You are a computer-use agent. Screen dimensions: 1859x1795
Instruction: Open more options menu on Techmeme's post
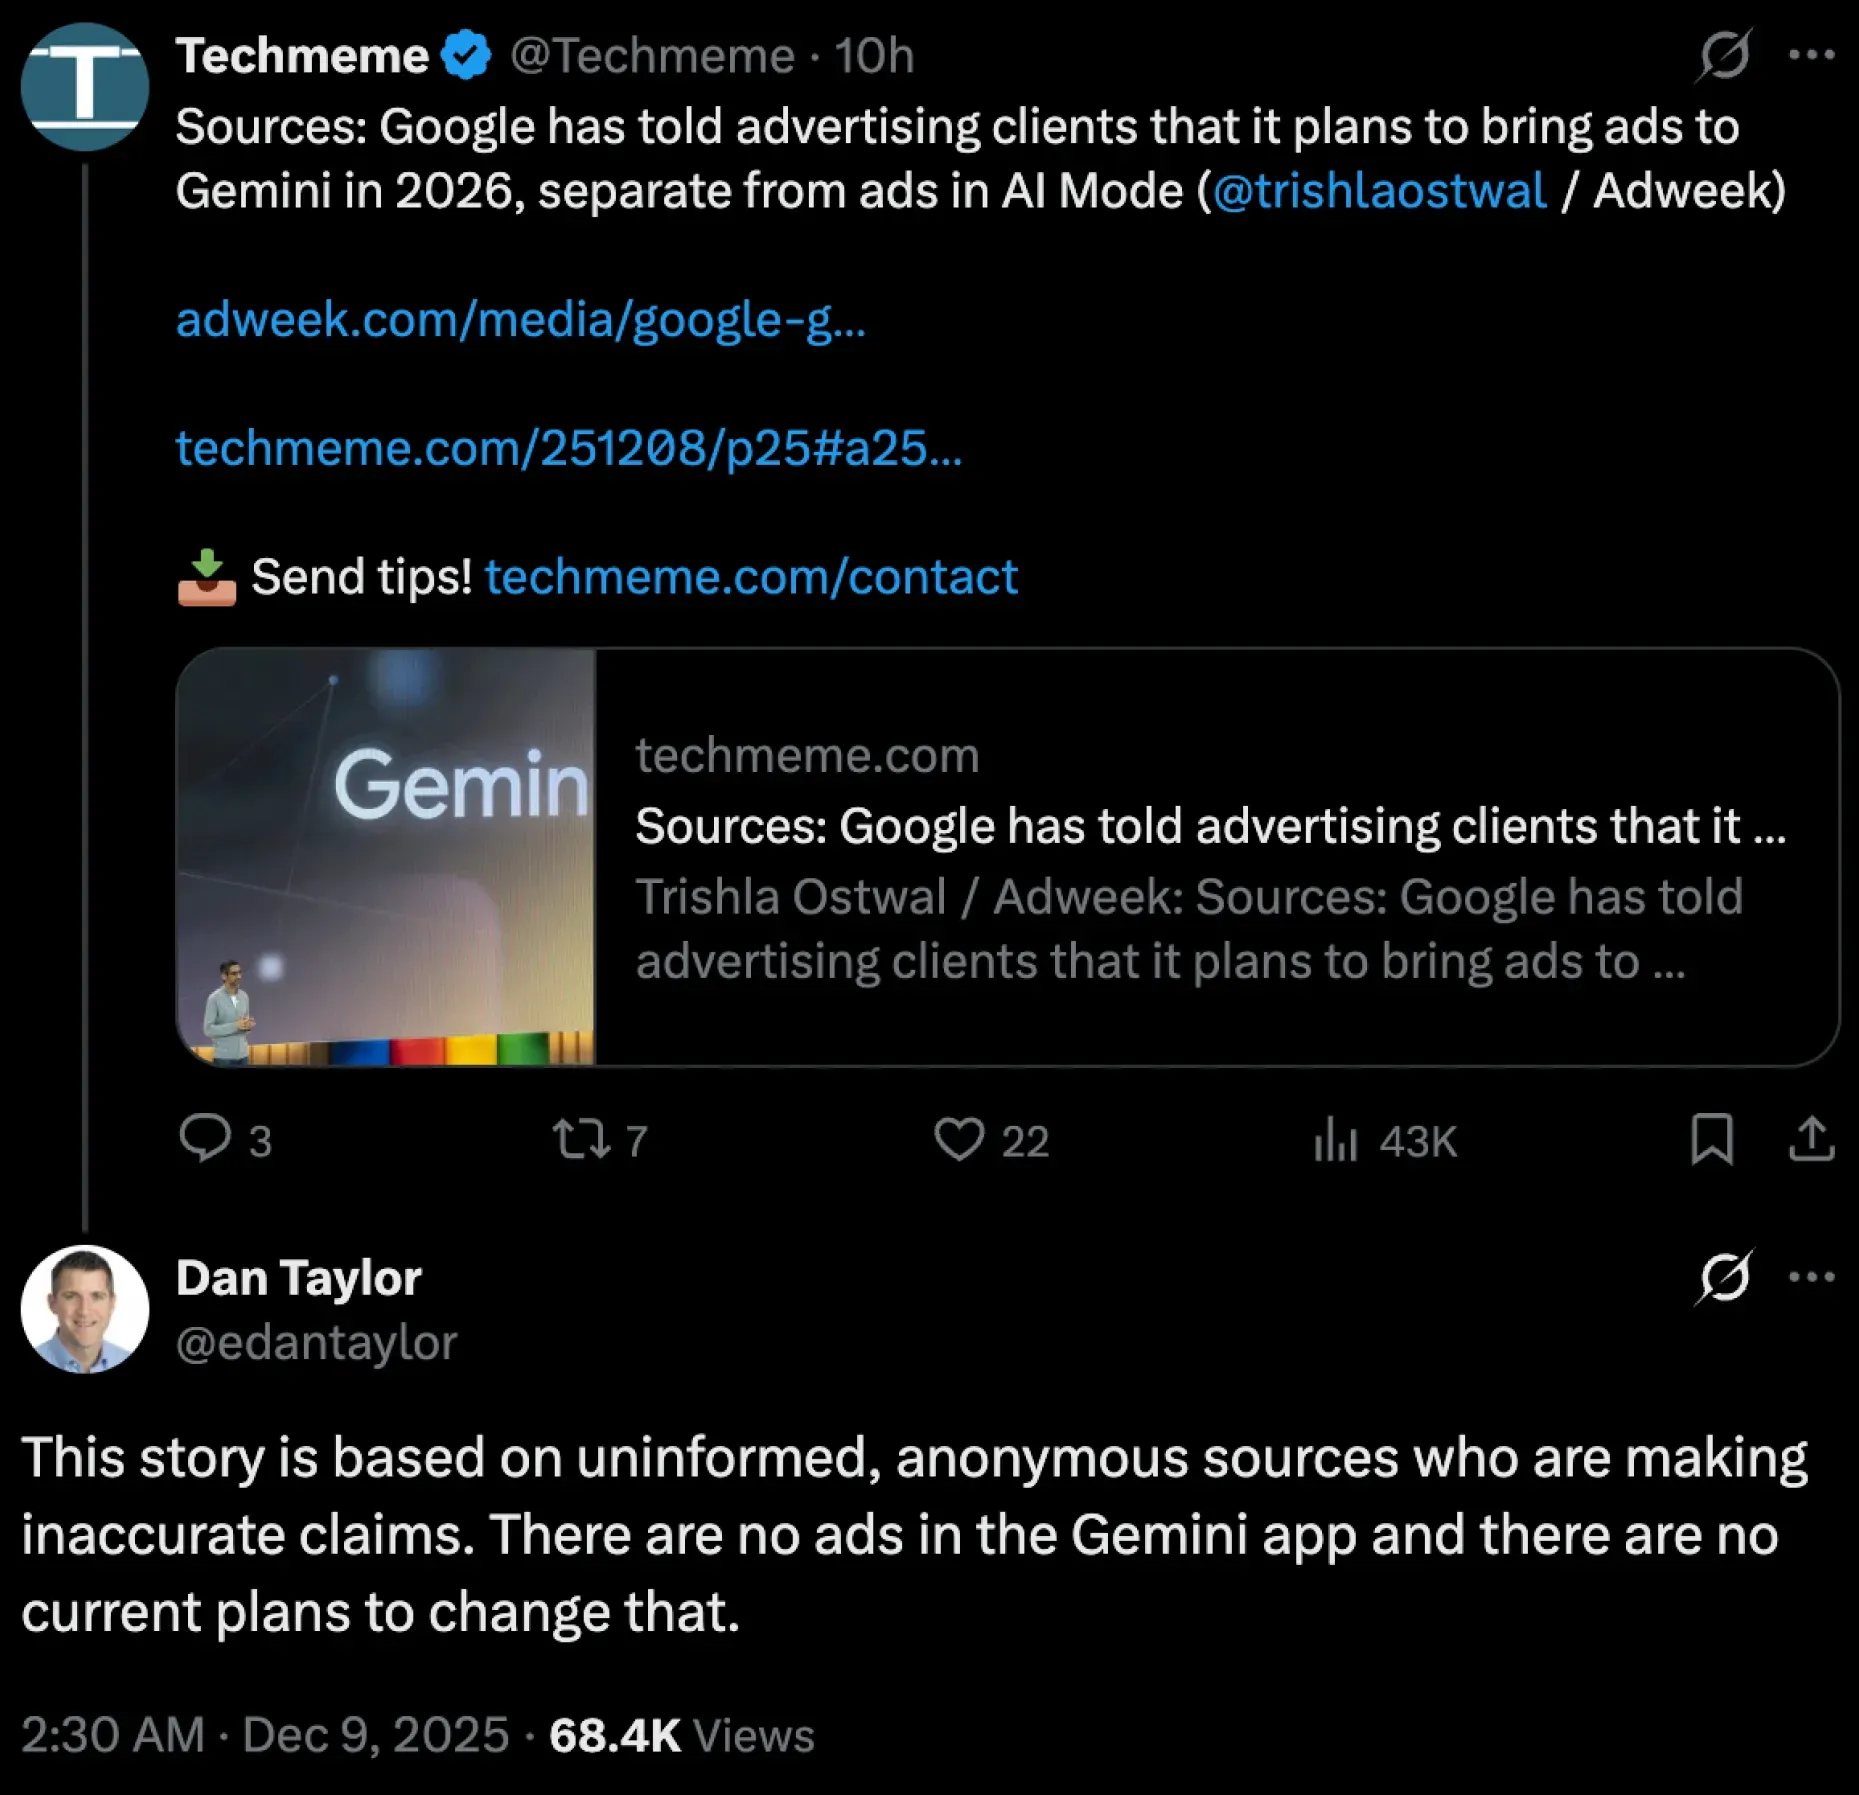tap(1811, 55)
